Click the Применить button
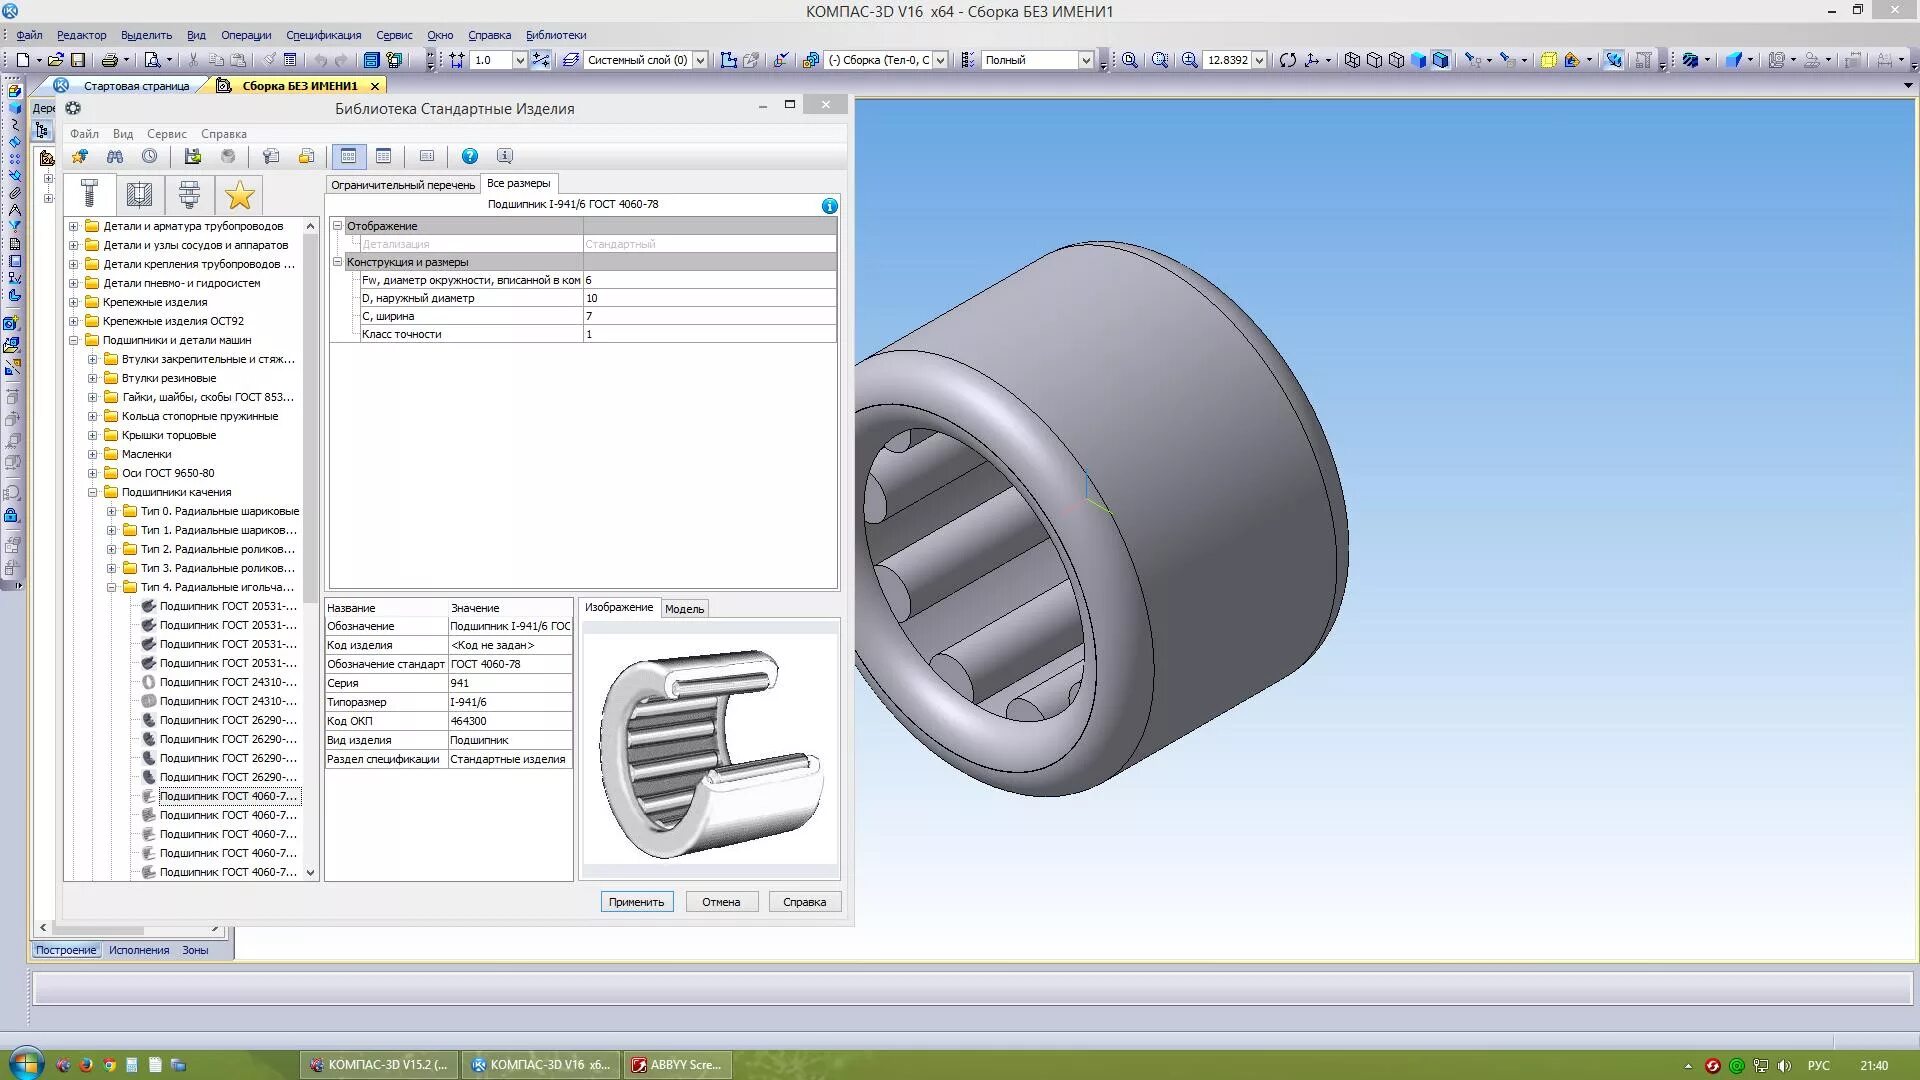The image size is (1920, 1080). tap(637, 902)
